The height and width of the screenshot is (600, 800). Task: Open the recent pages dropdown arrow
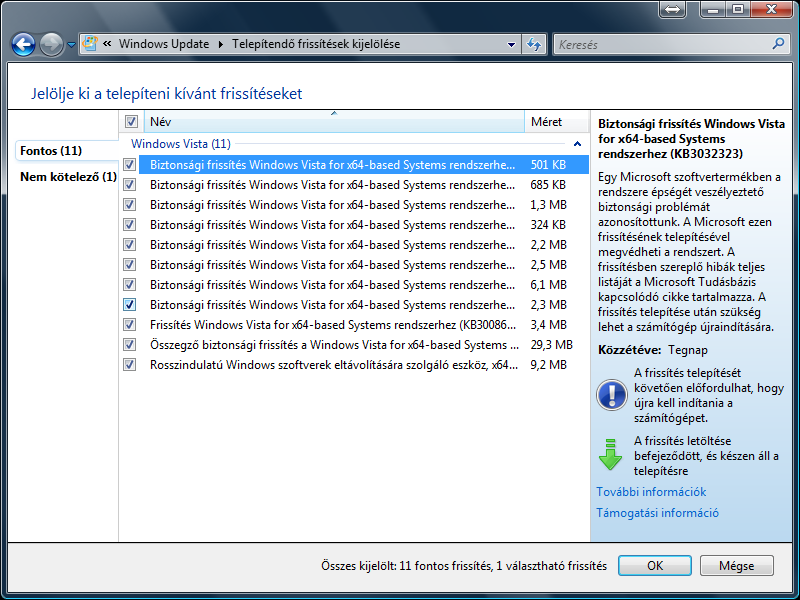pyautogui.click(x=71, y=45)
